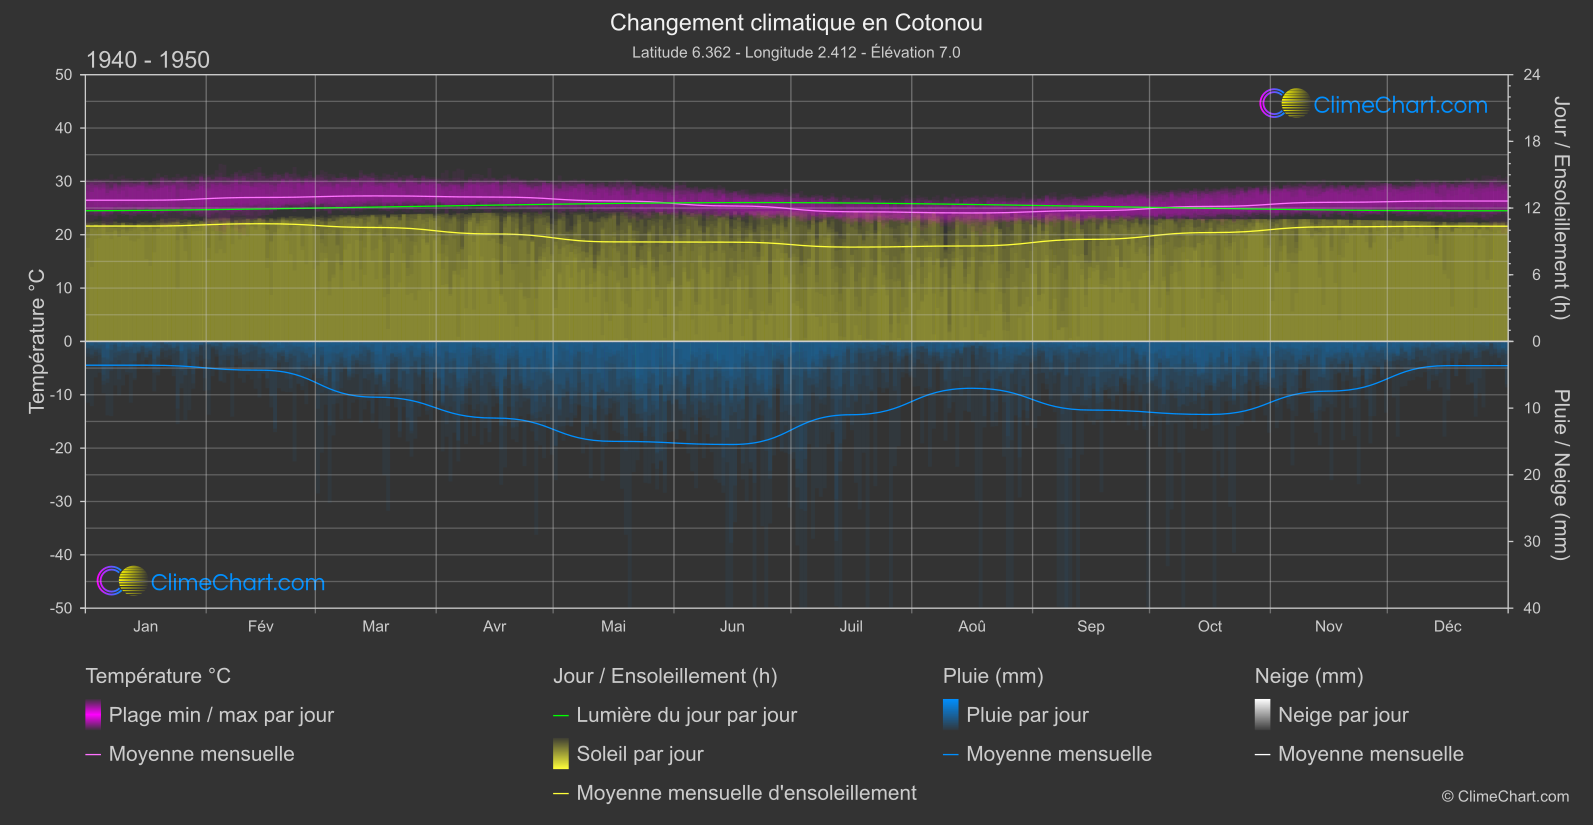The height and width of the screenshot is (825, 1593).
Task: Click the magenta Plage min / max swatch
Action: coord(93,714)
